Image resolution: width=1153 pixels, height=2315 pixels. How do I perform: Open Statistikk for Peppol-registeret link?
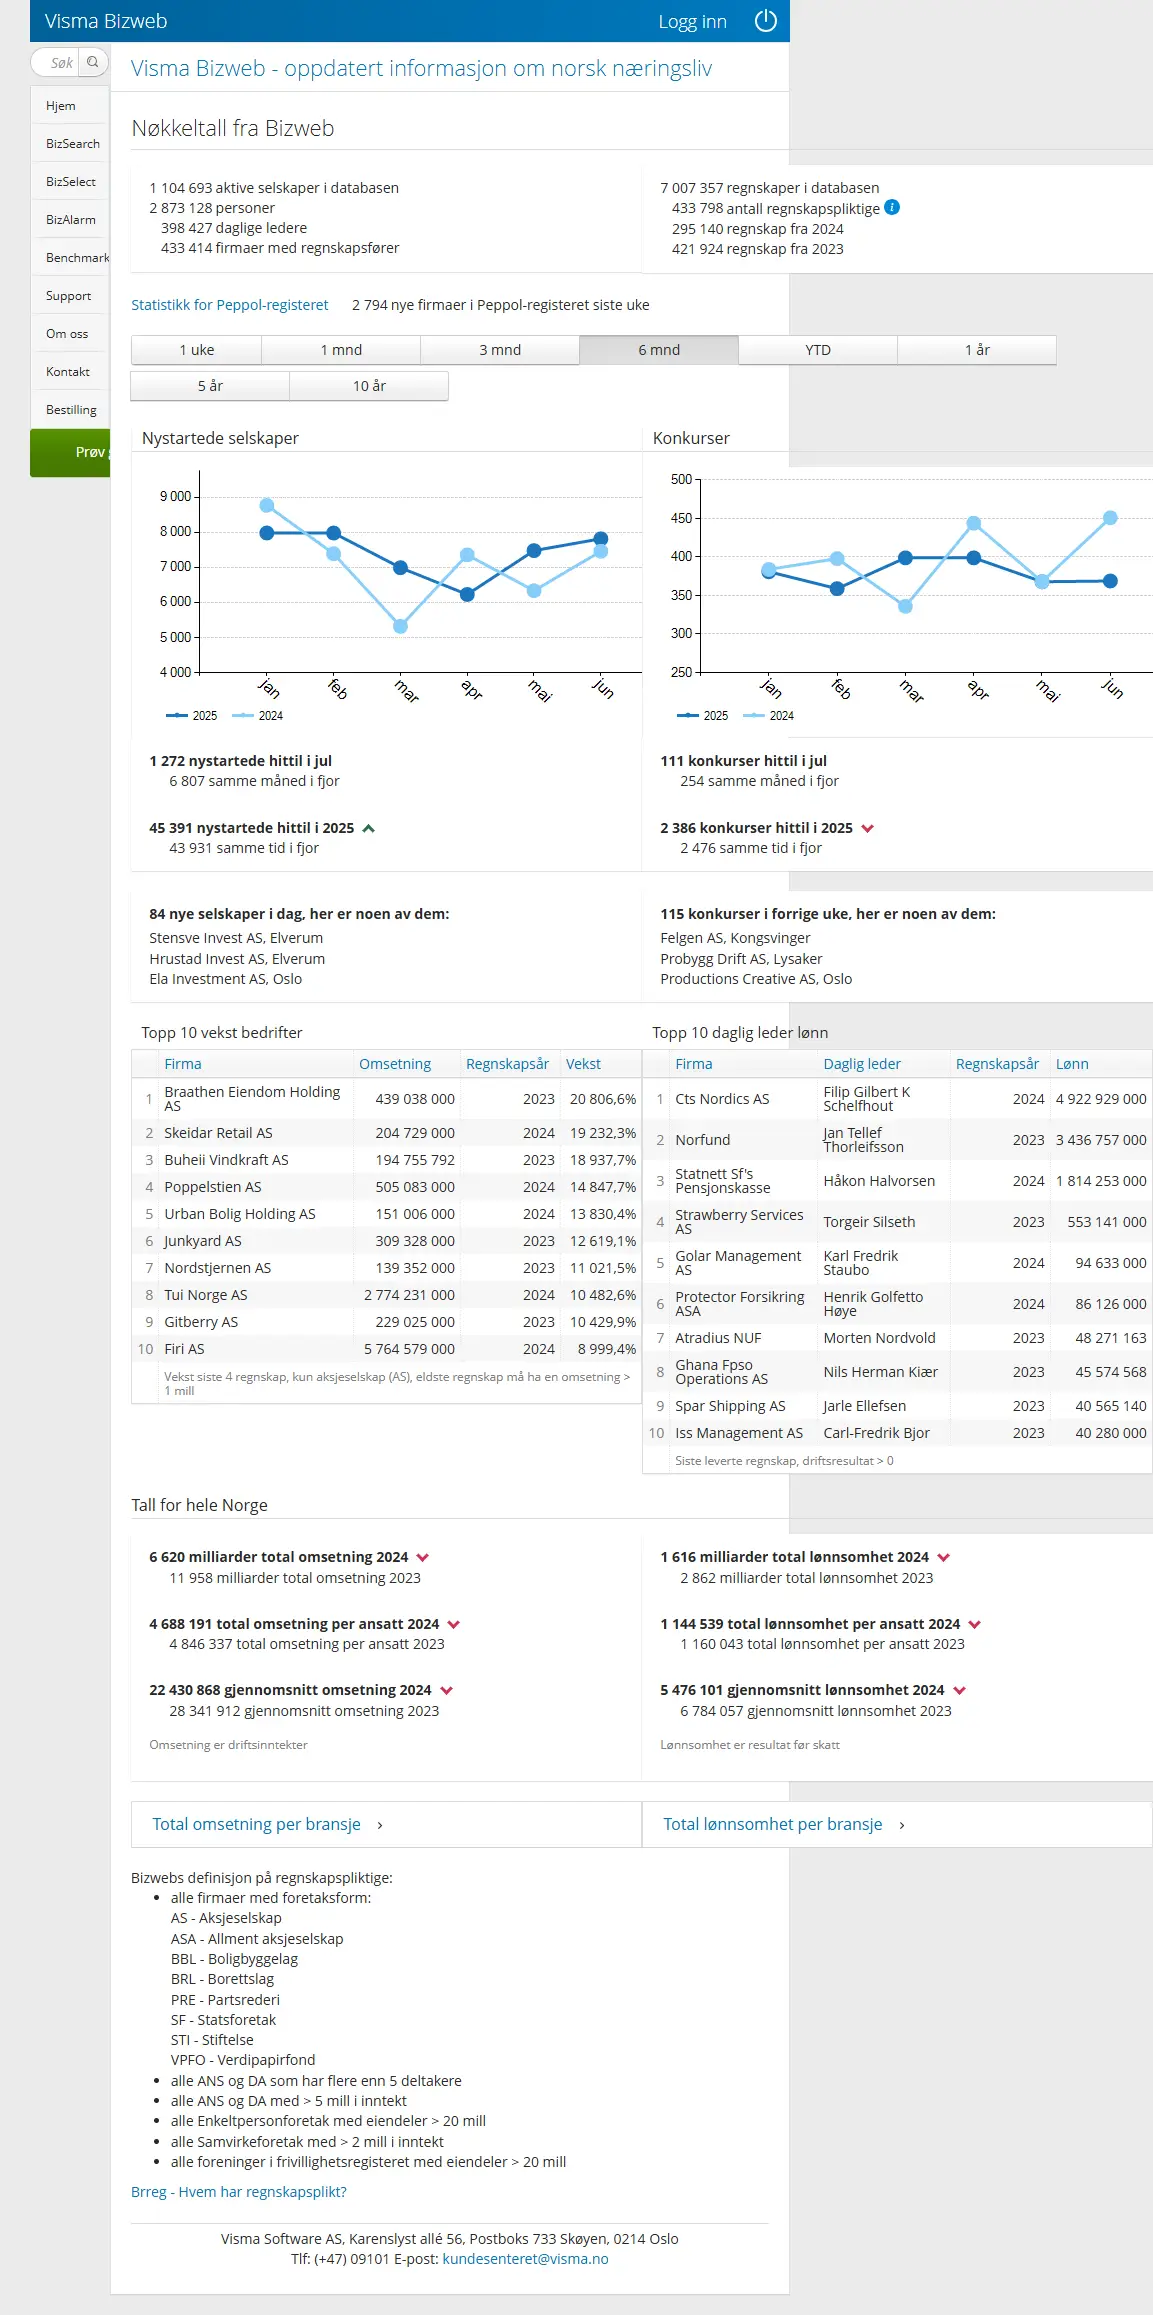230,305
